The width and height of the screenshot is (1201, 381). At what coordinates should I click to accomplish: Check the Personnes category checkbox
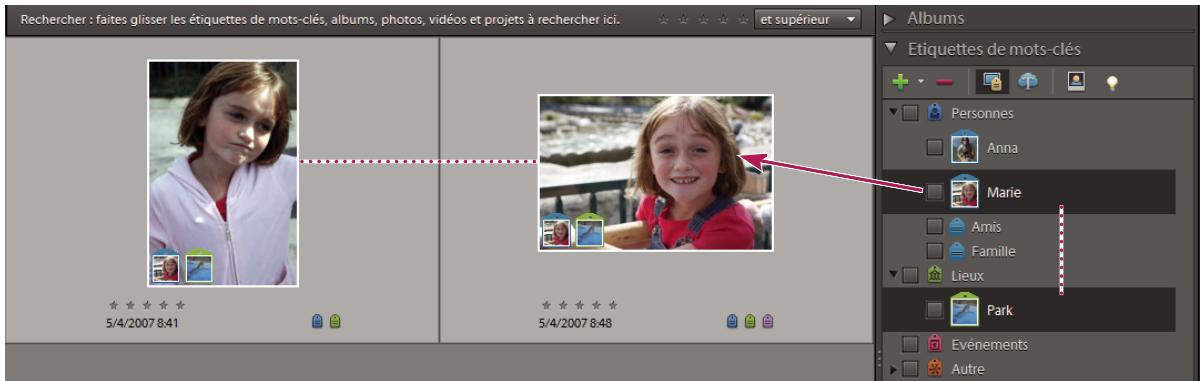click(909, 114)
